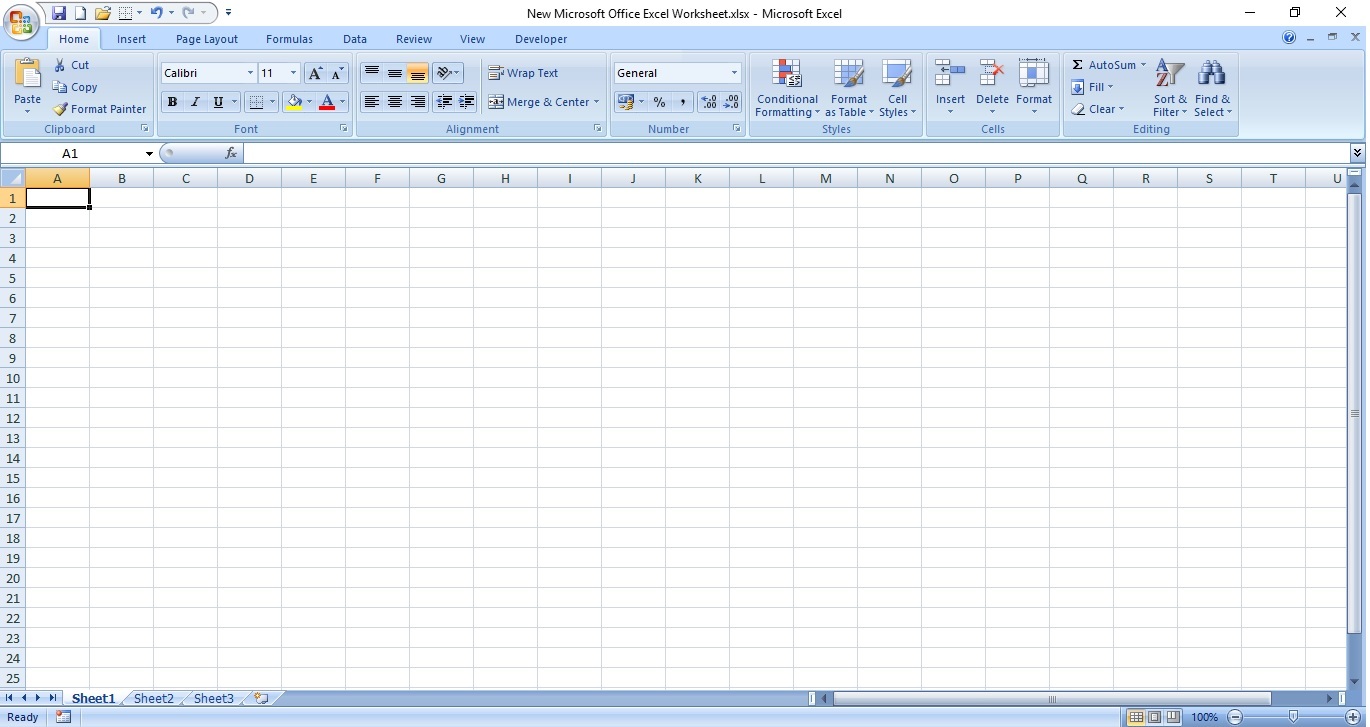Expand the Number Format dropdown
Screen dimensions: 1370x727
pos(733,72)
